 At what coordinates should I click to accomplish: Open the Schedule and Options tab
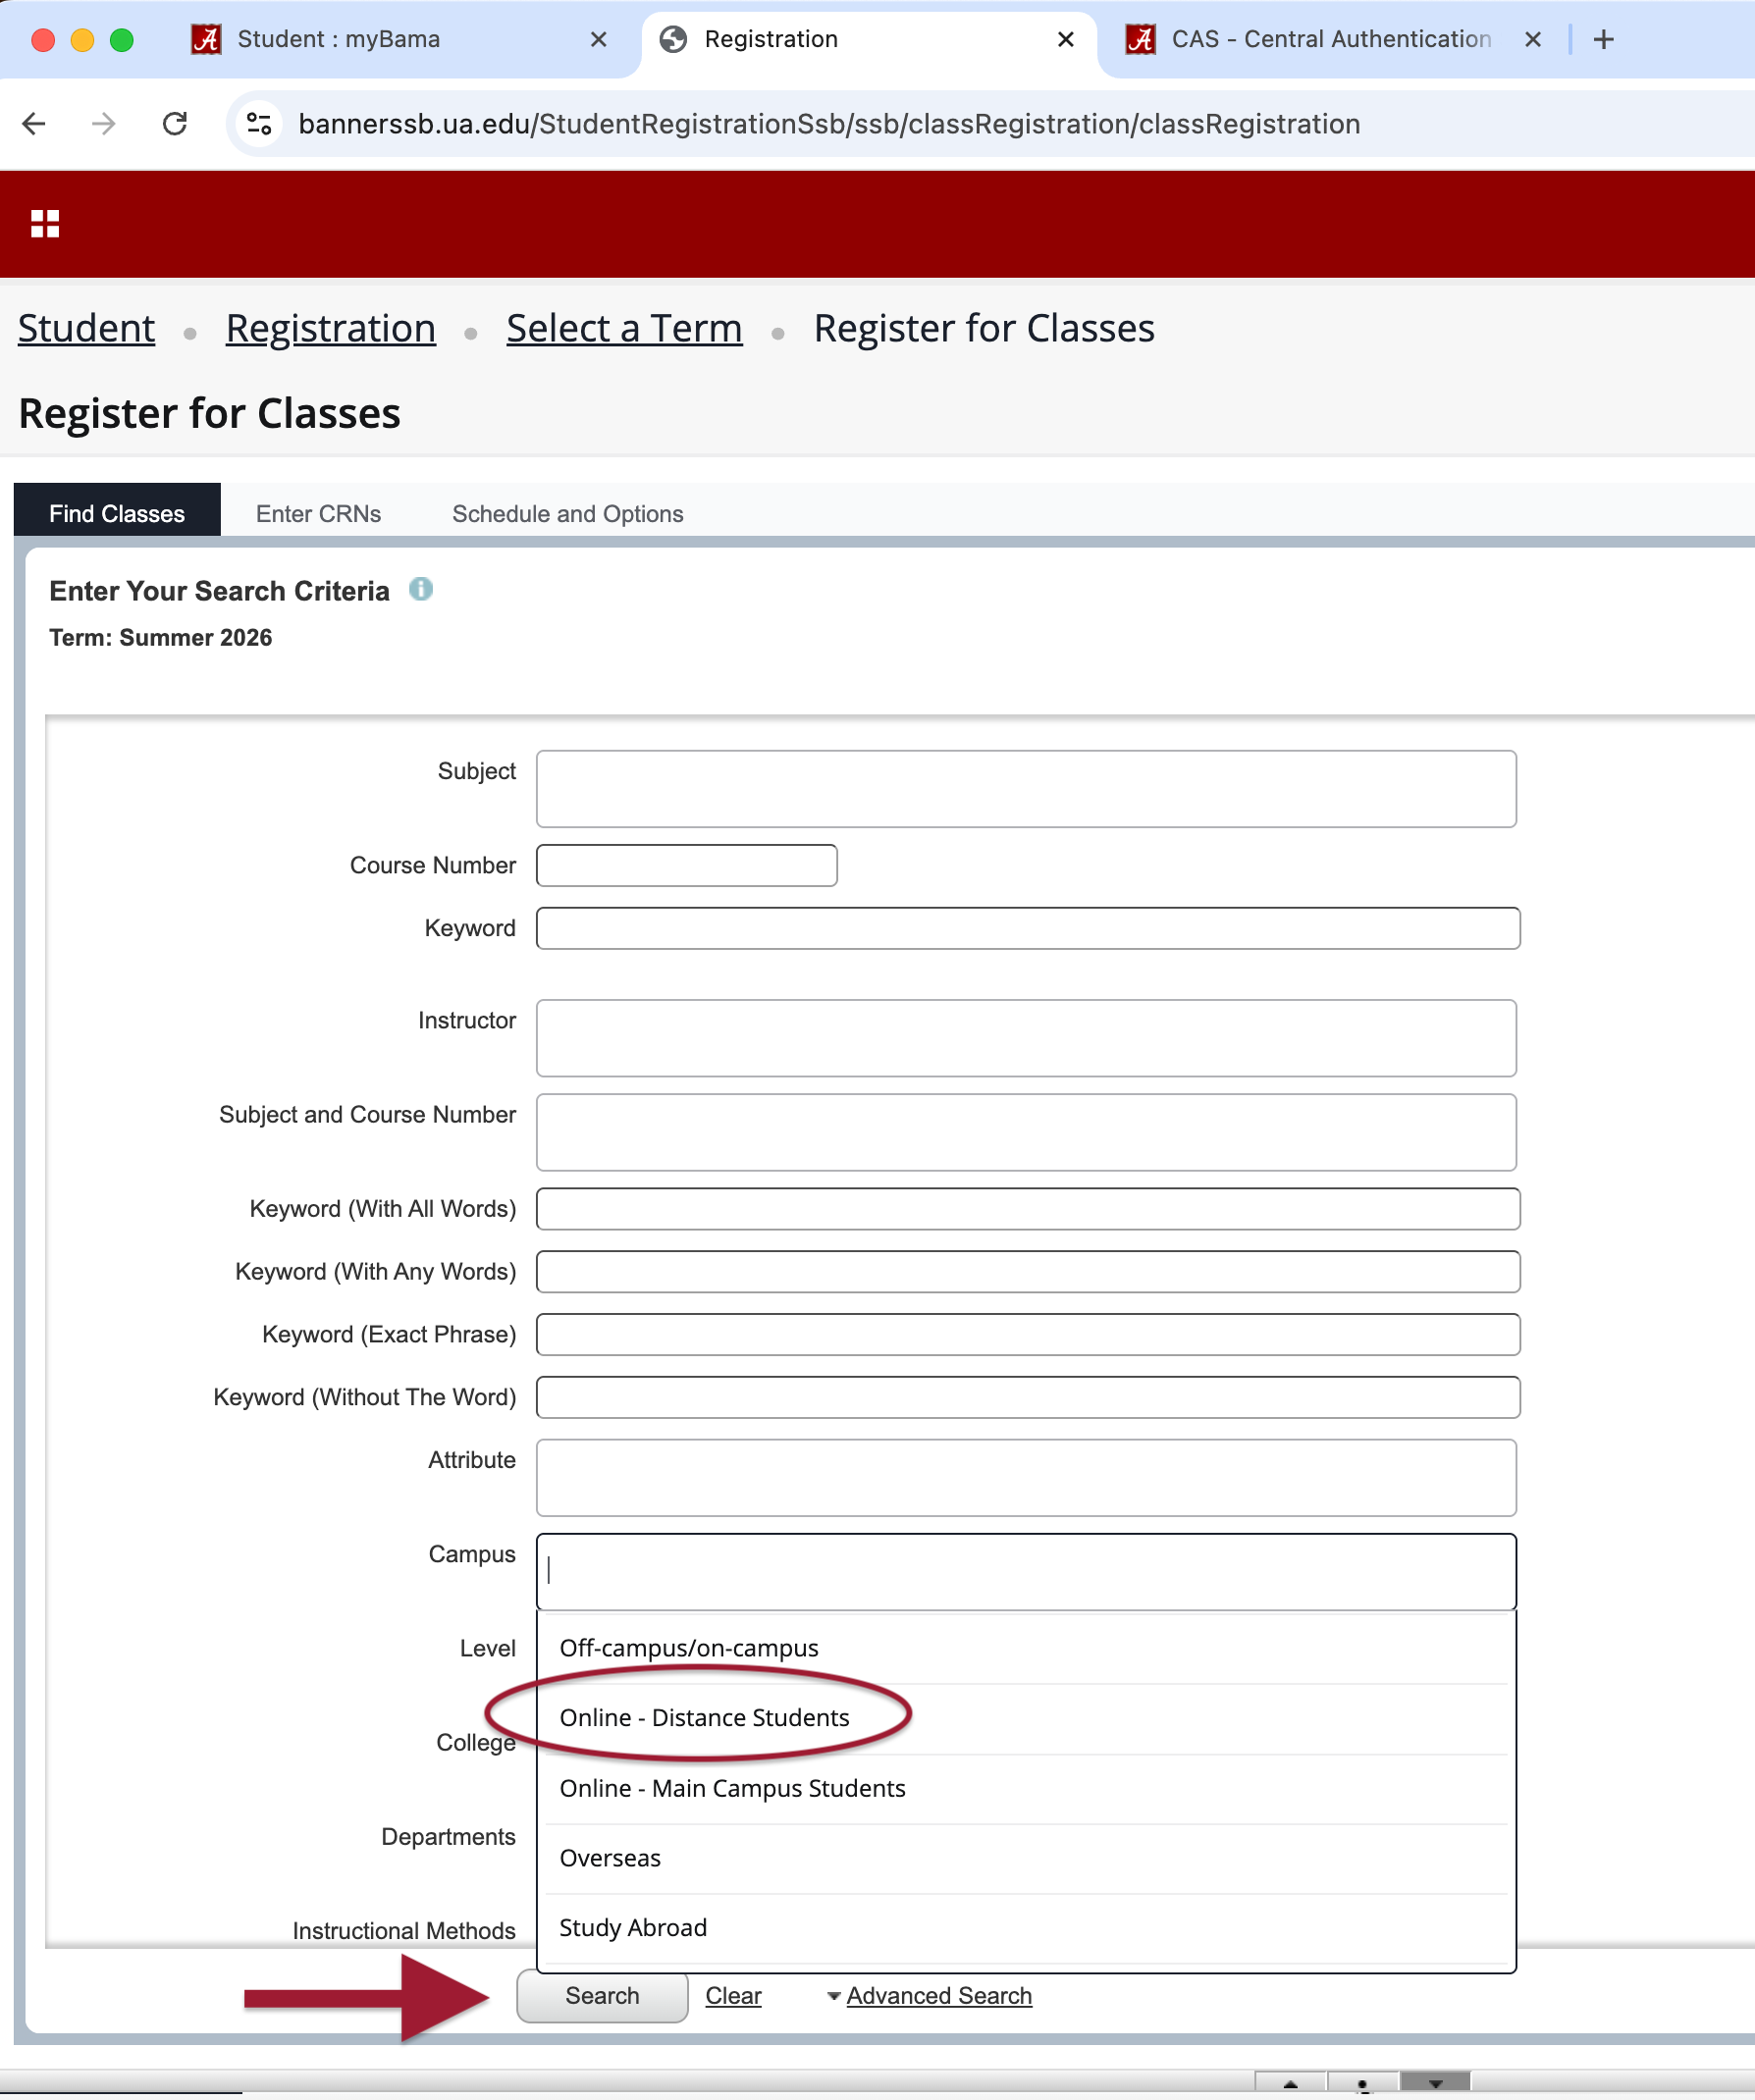(x=568, y=513)
